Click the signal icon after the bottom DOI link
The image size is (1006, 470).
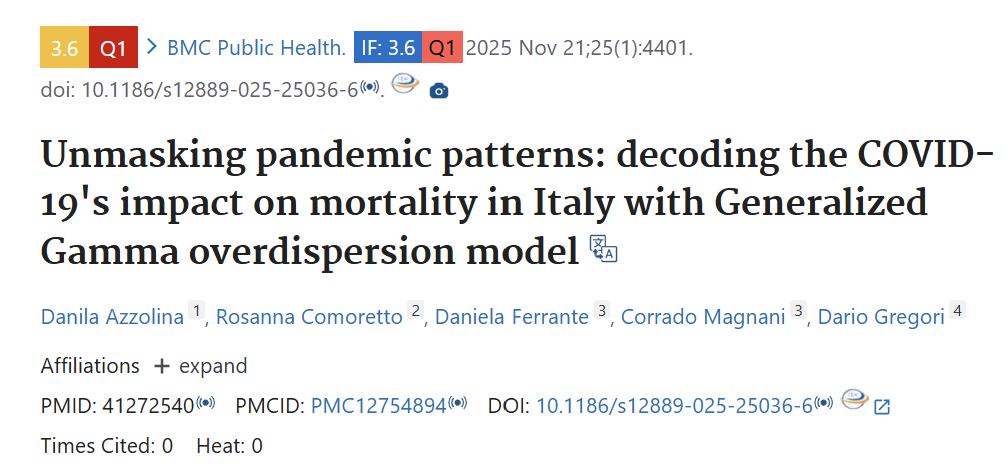(824, 404)
